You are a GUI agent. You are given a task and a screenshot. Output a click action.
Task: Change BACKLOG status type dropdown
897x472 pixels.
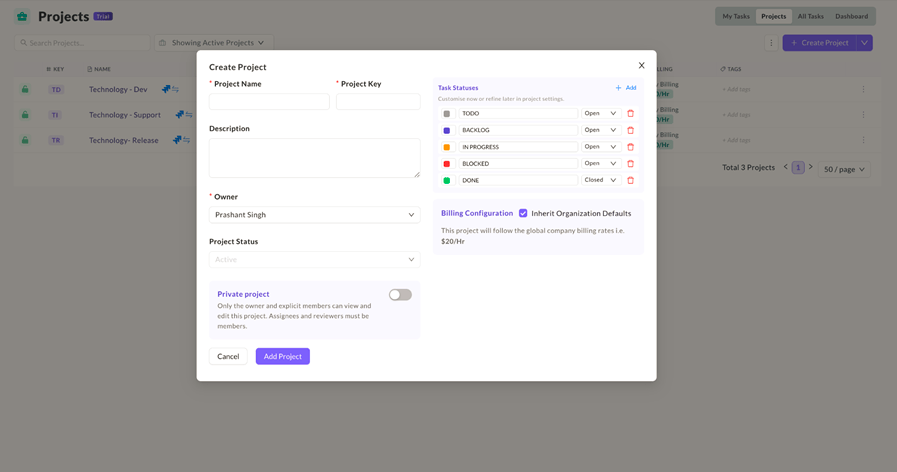[600, 130]
